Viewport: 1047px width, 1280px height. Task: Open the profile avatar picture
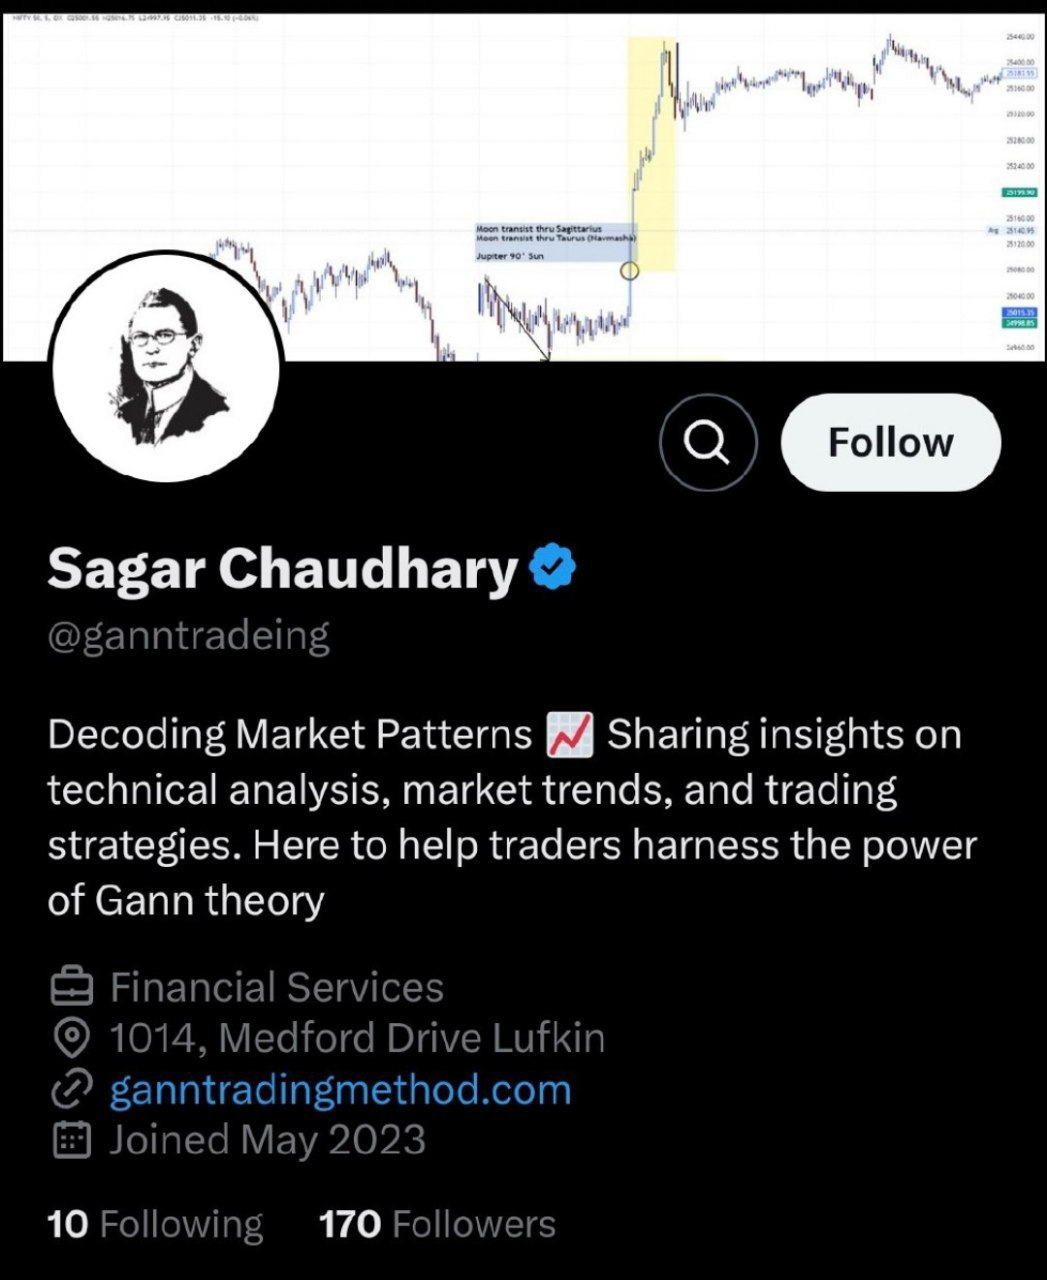[166, 366]
